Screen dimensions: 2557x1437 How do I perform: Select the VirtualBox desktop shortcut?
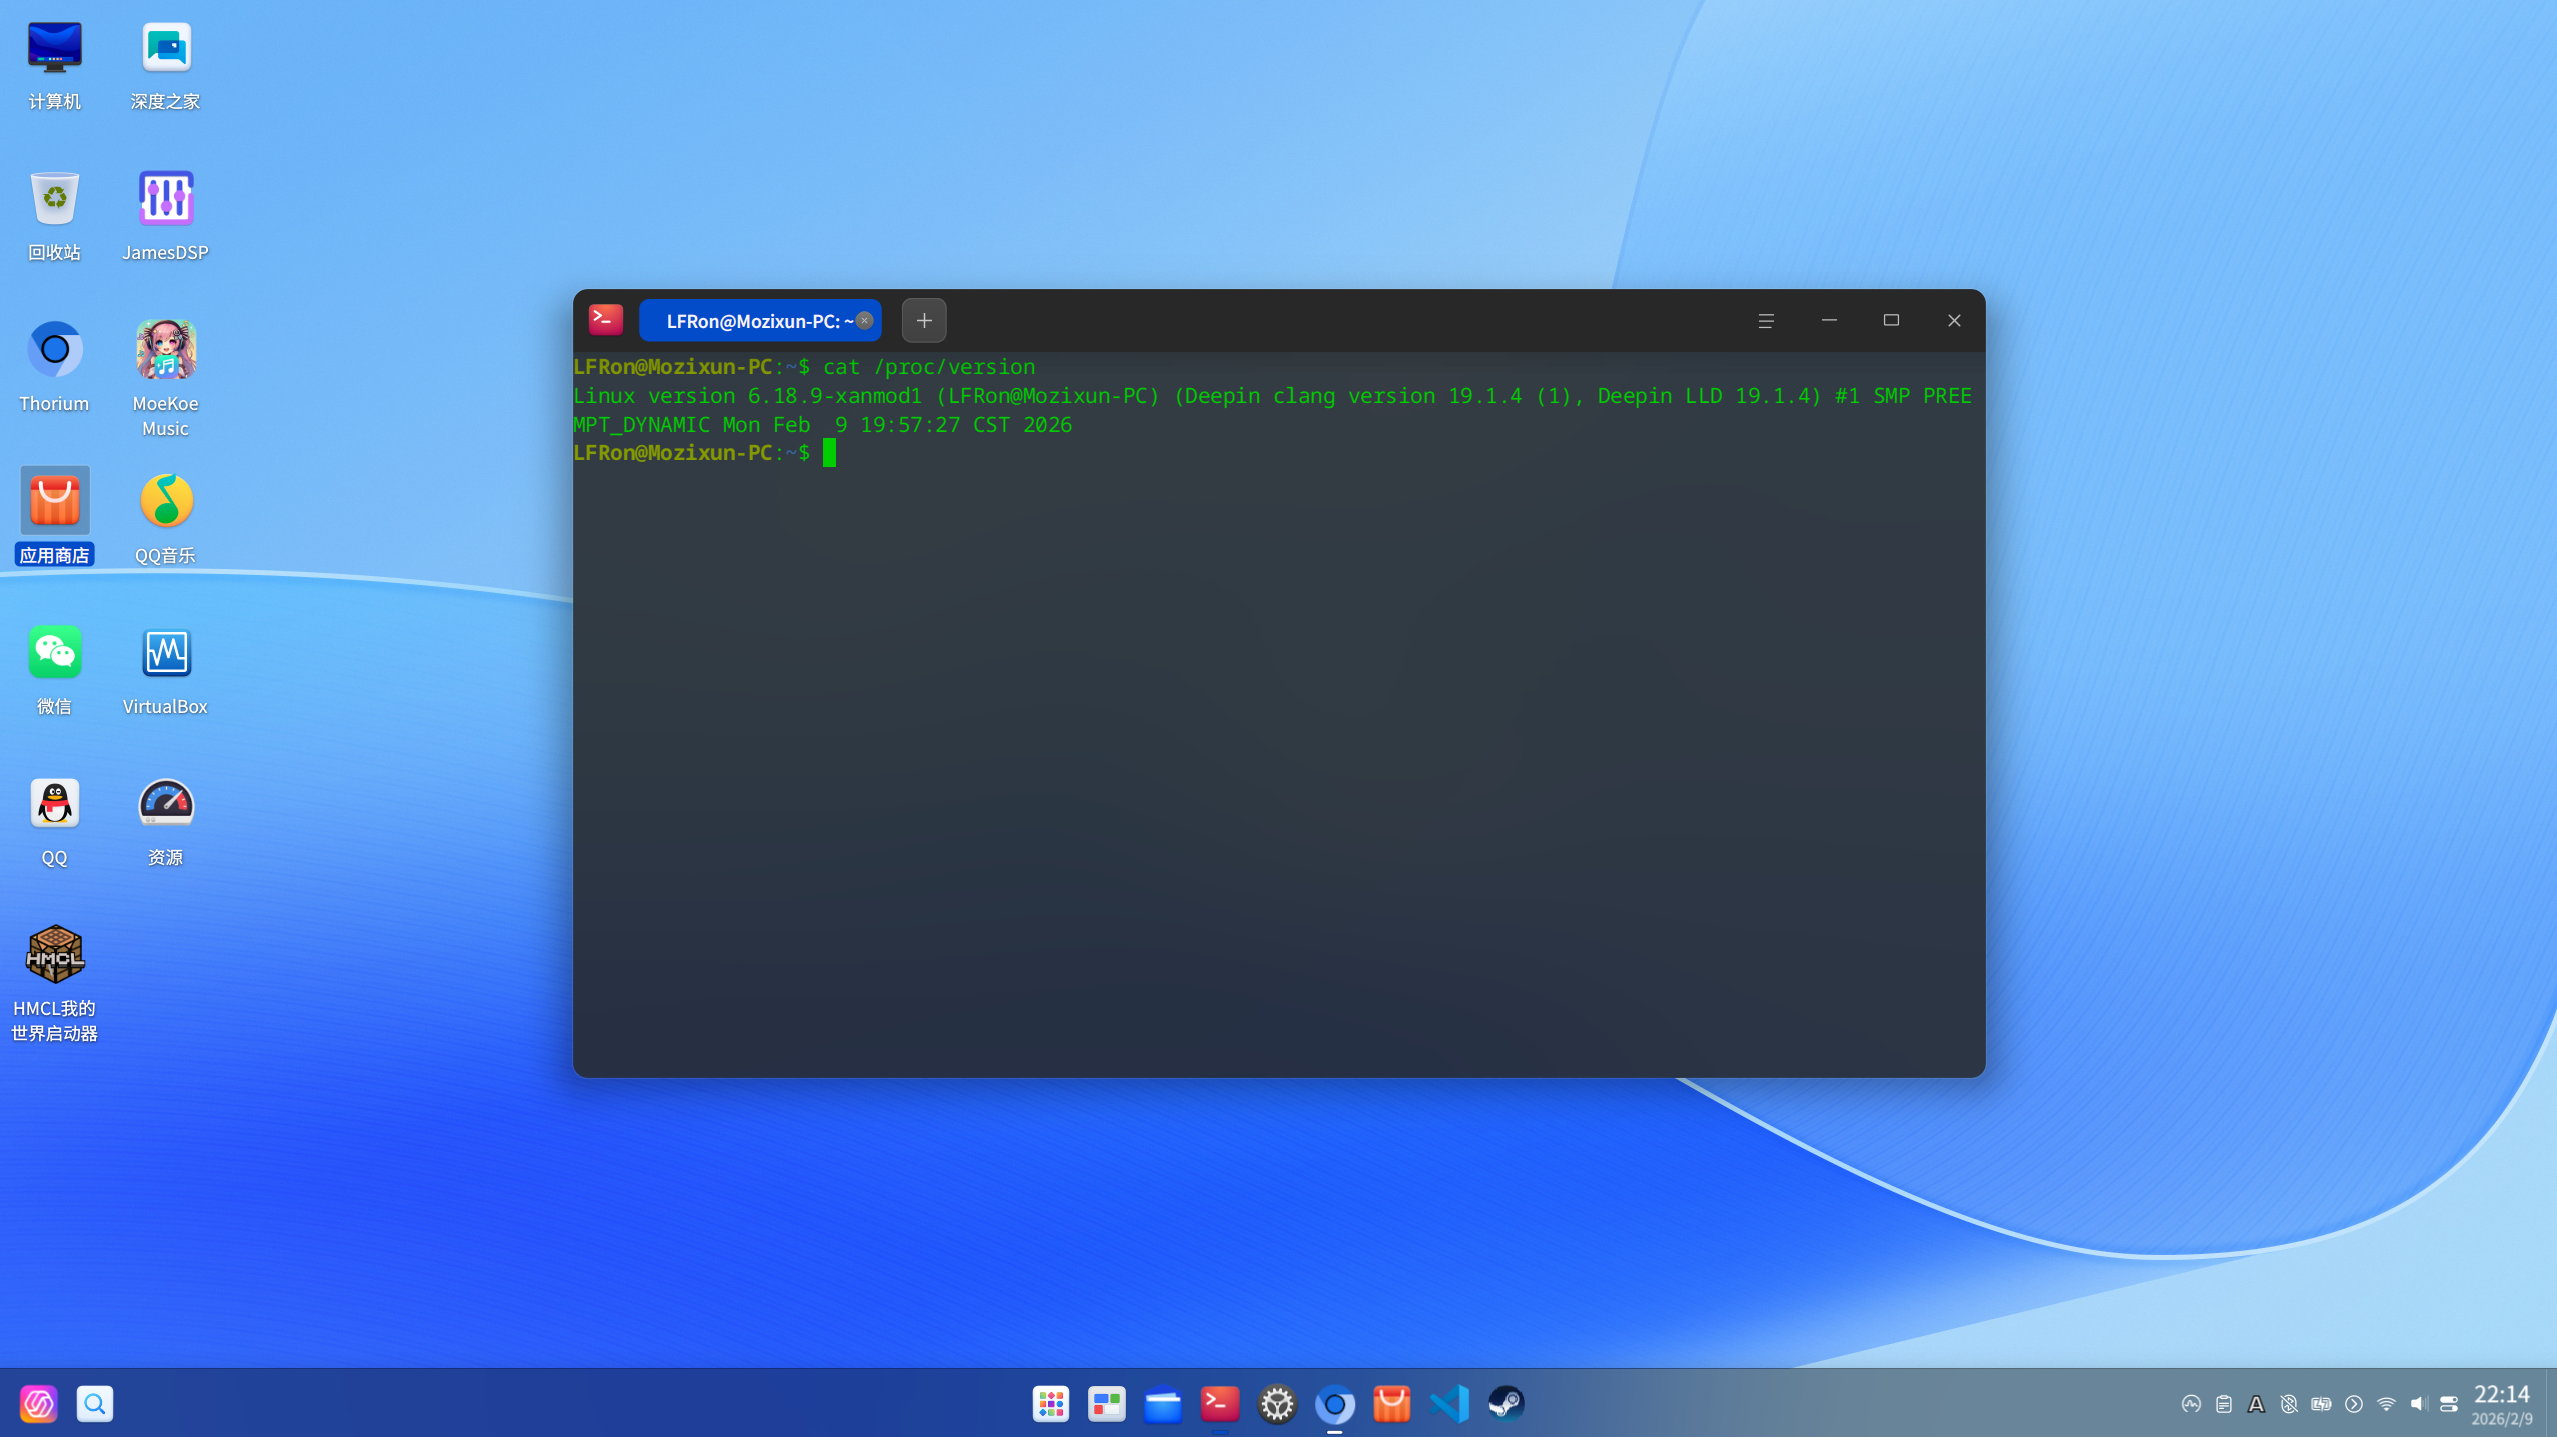click(165, 654)
